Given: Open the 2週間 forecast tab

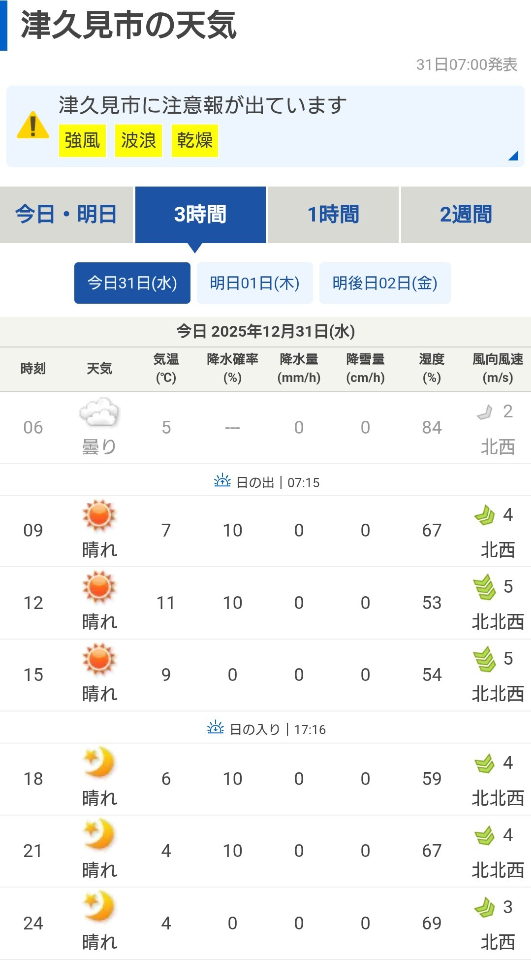Looking at the screenshot, I should click(x=466, y=215).
